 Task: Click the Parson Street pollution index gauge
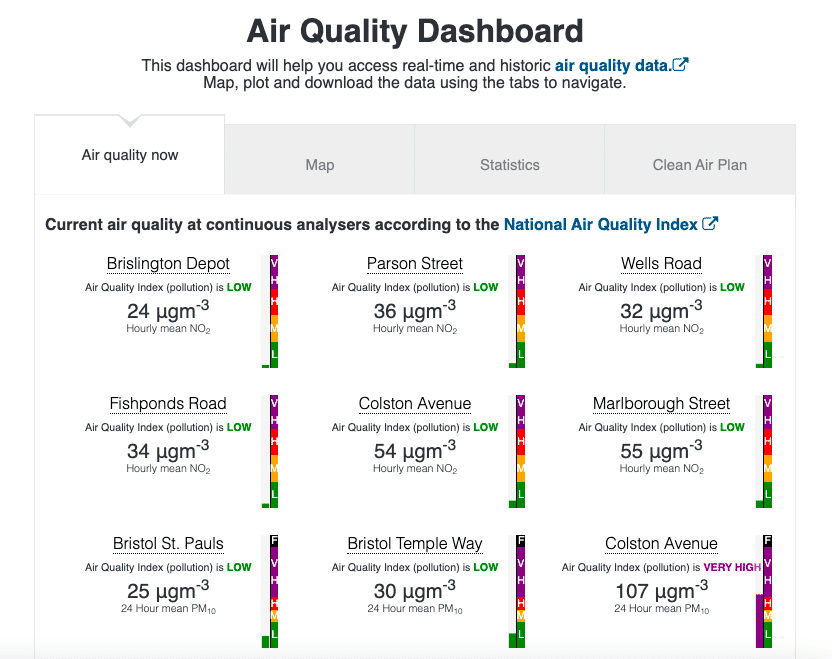point(520,311)
